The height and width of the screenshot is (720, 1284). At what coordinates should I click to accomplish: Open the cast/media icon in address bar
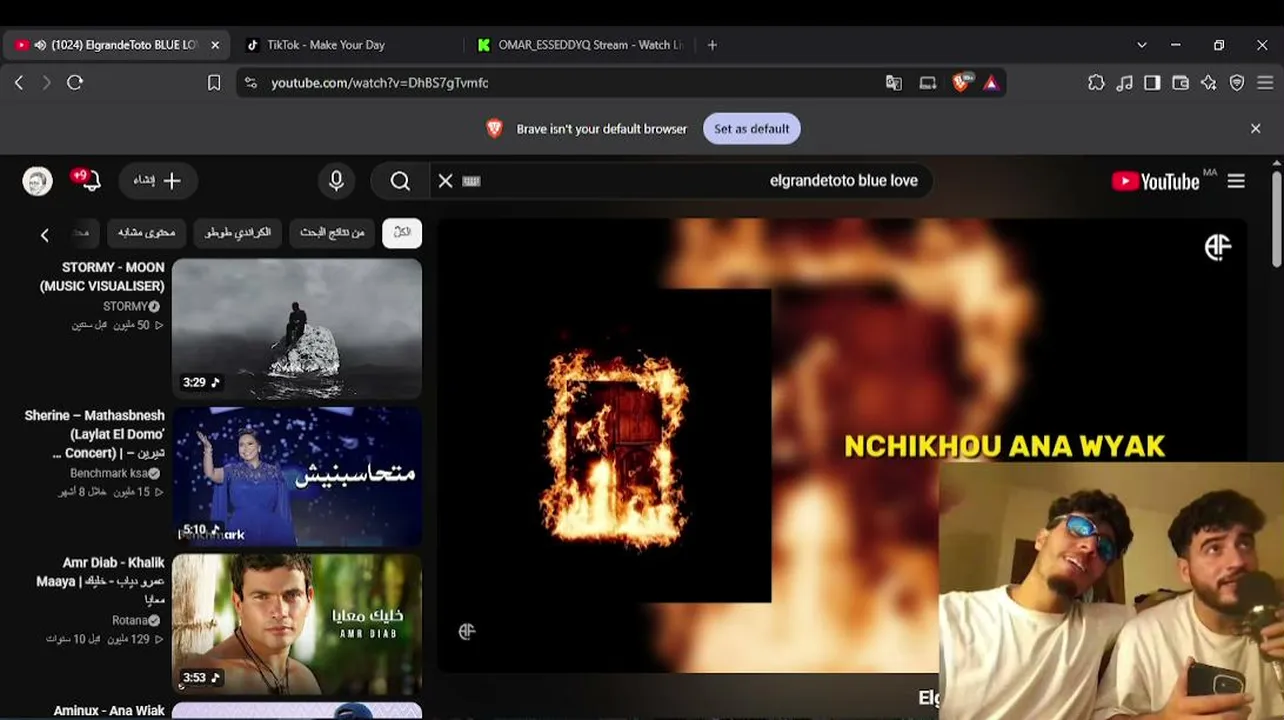[x=928, y=83]
